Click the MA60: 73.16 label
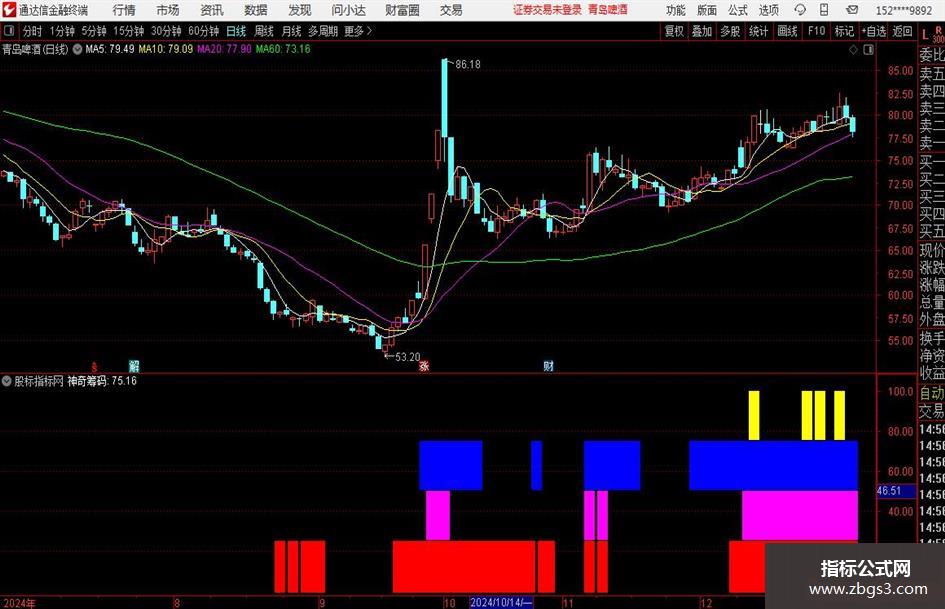 [x=283, y=49]
